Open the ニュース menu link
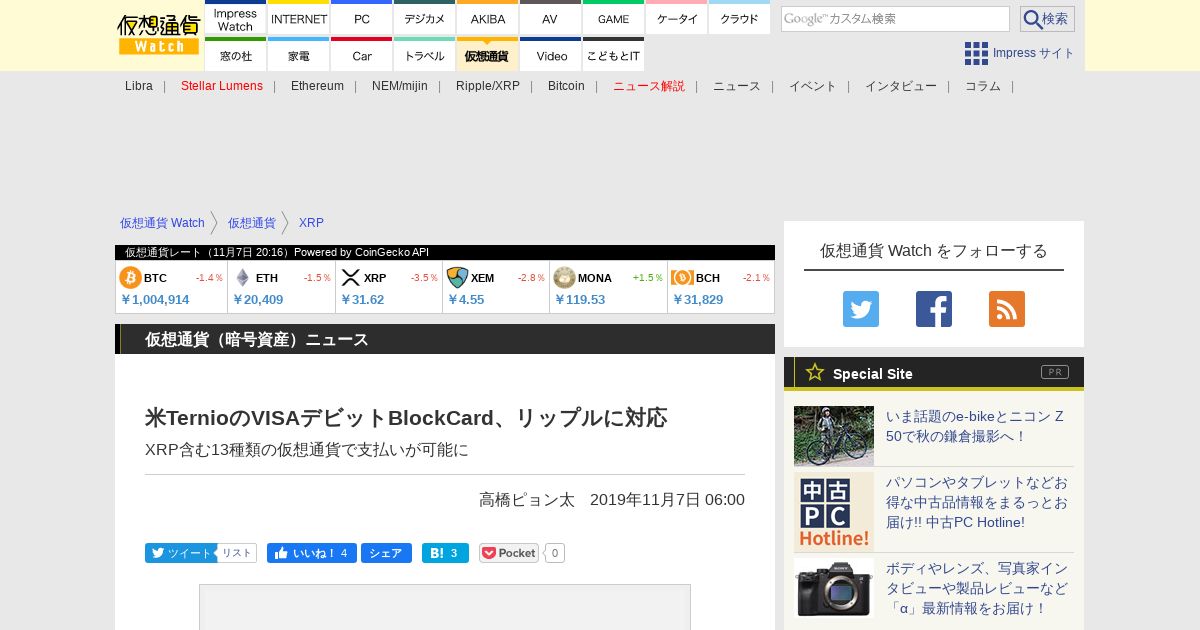1200x630 pixels. [737, 86]
